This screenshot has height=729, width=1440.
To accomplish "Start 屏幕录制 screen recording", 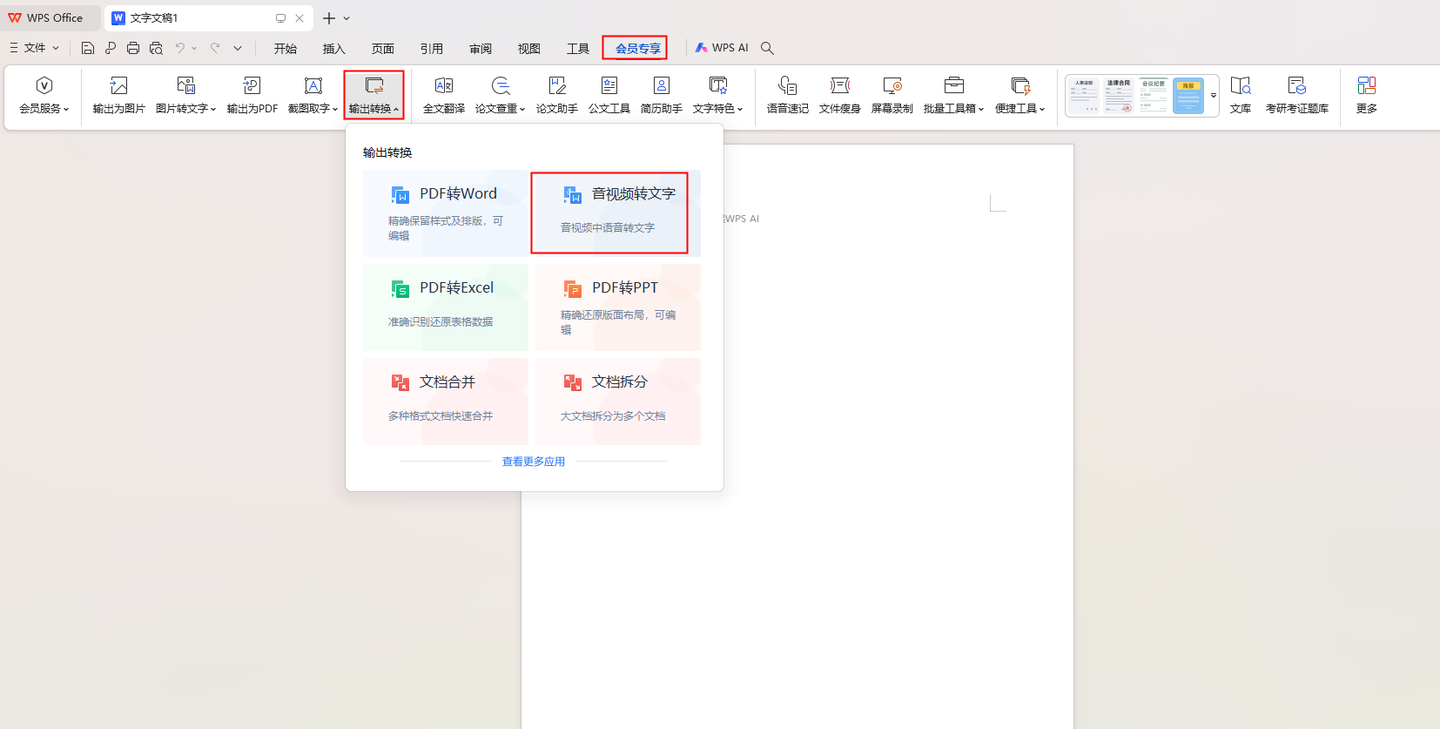I will pyautogui.click(x=892, y=96).
